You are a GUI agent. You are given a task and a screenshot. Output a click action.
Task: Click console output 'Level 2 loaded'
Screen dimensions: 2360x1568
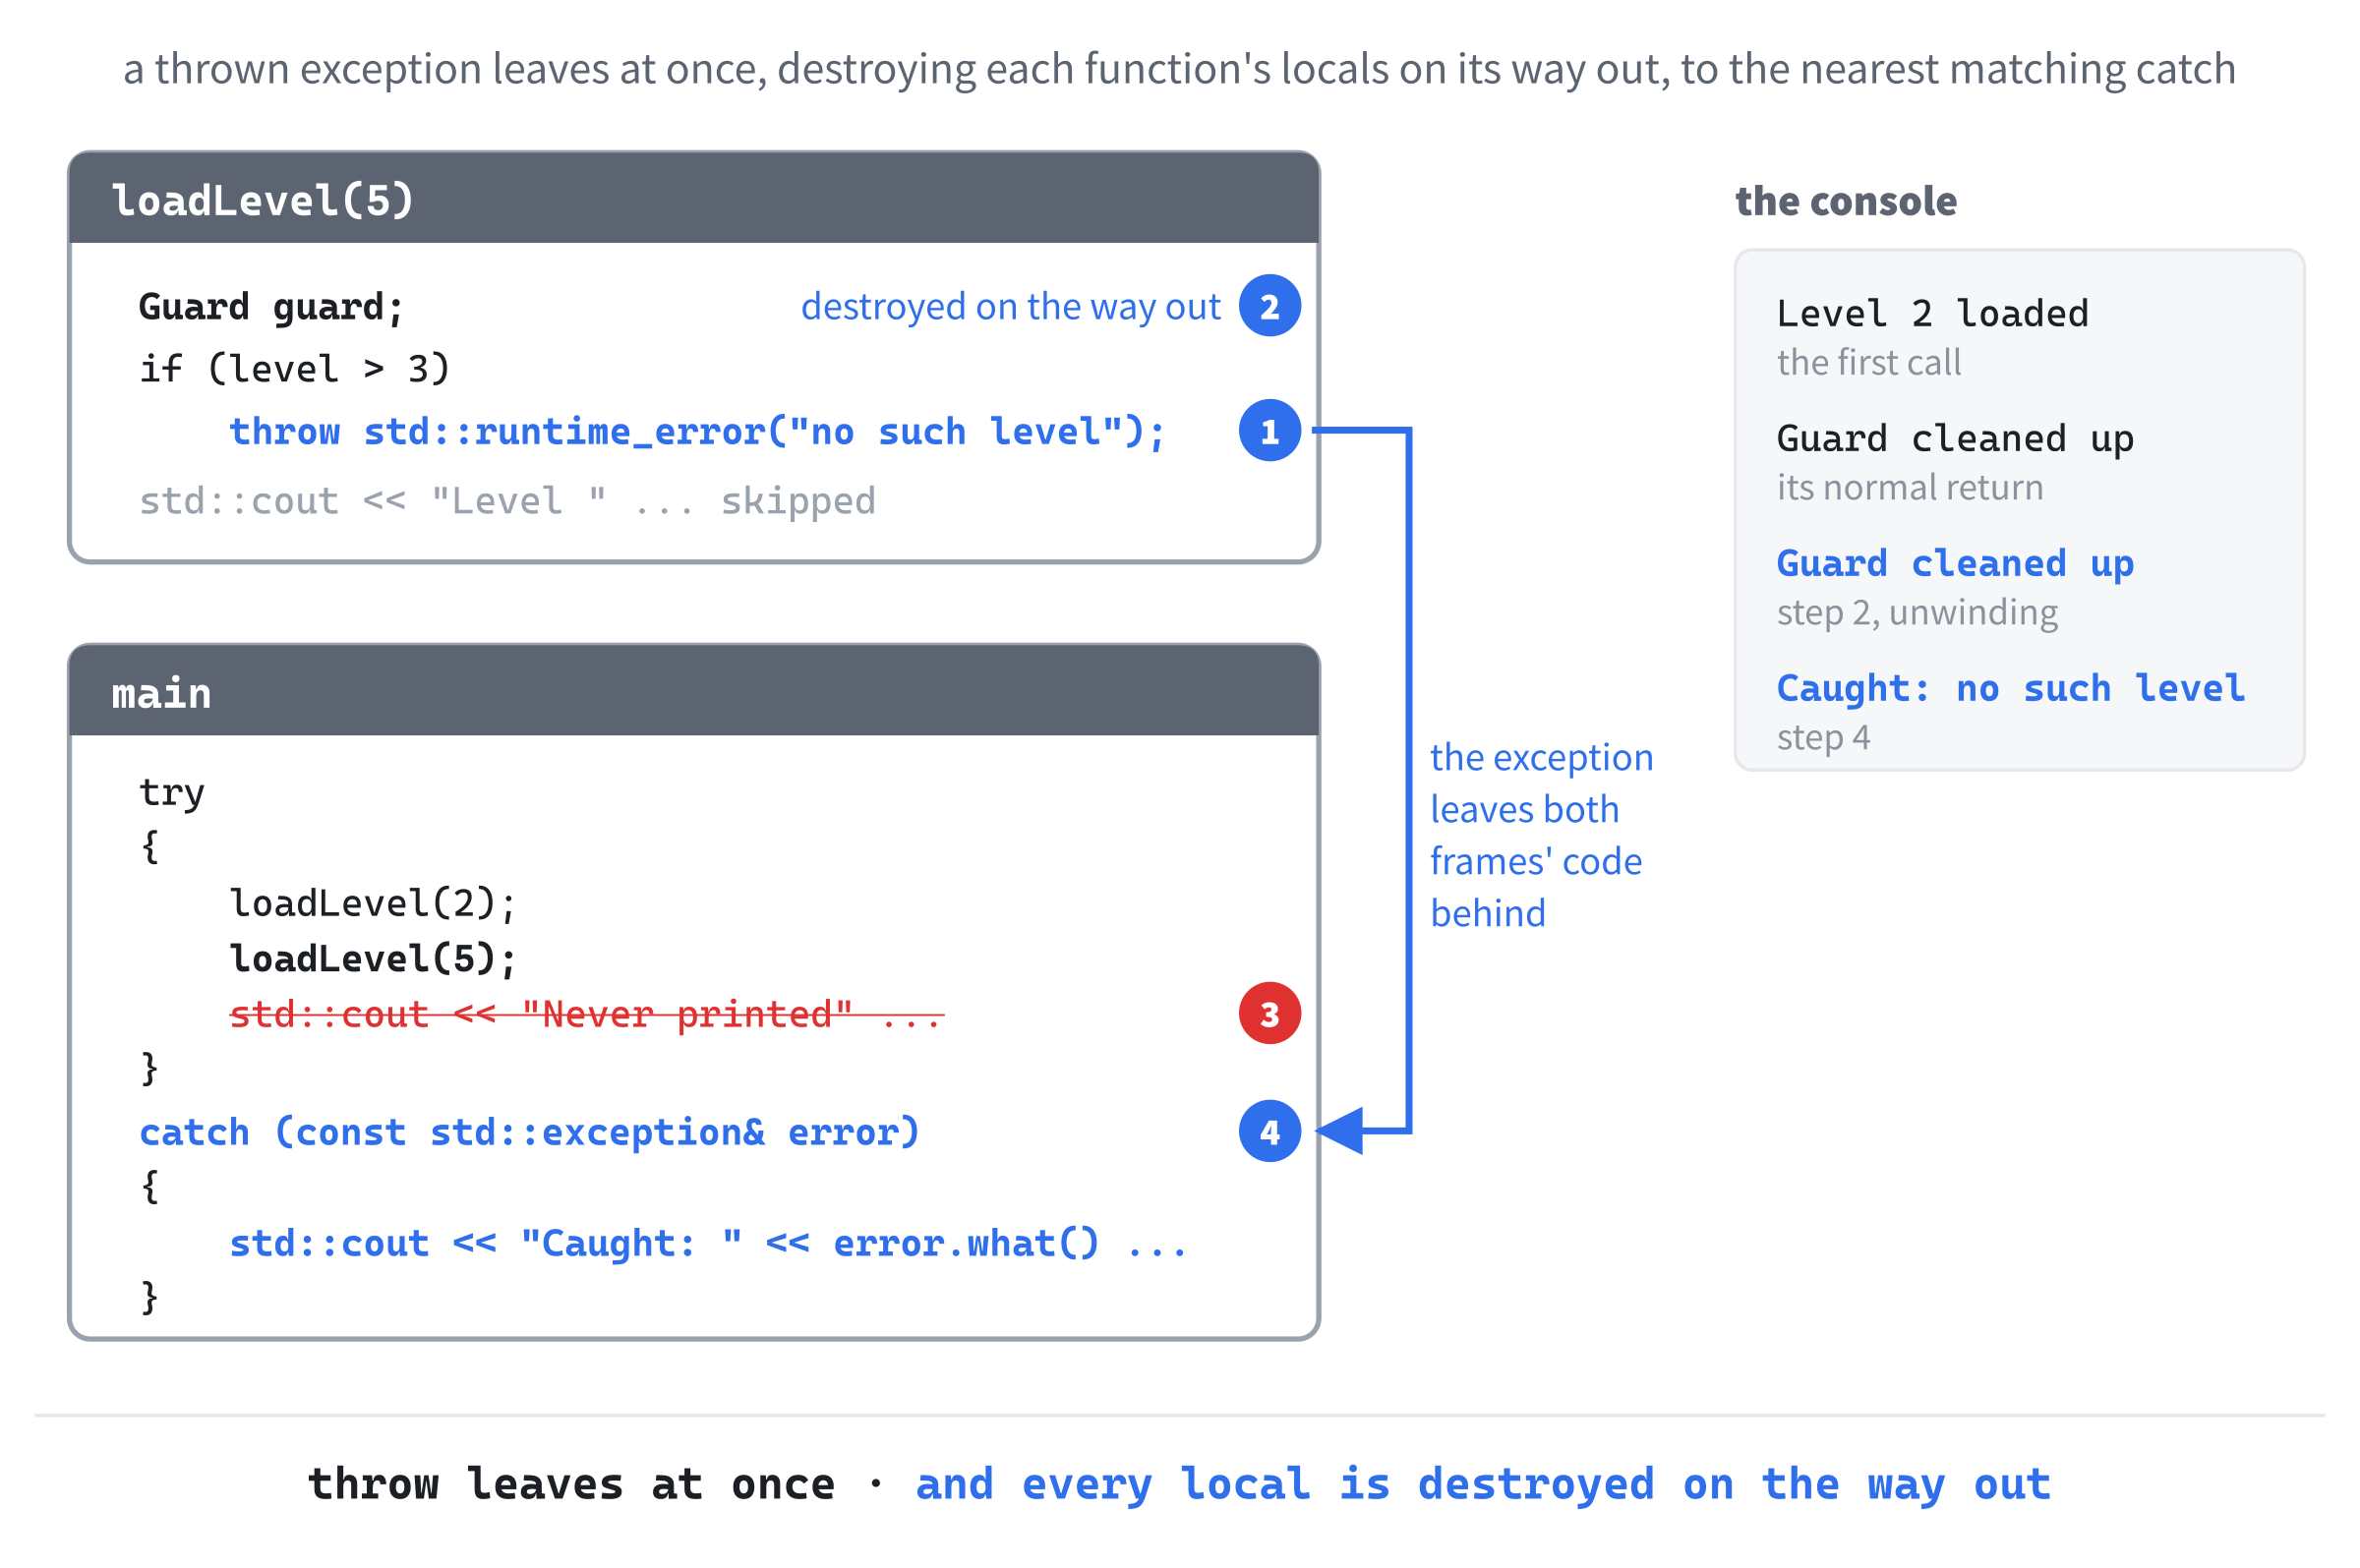pos(1932,313)
